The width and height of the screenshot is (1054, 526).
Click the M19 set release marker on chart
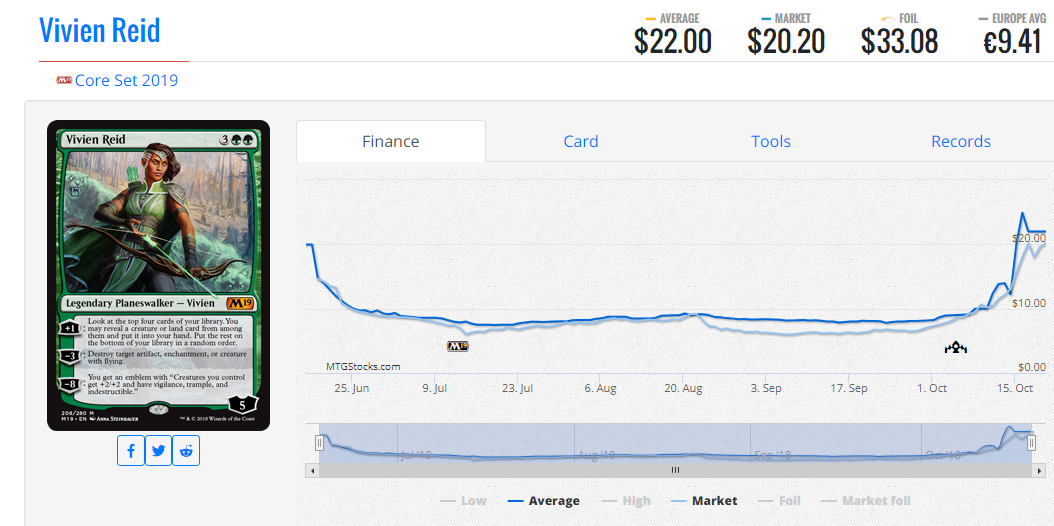tap(457, 347)
